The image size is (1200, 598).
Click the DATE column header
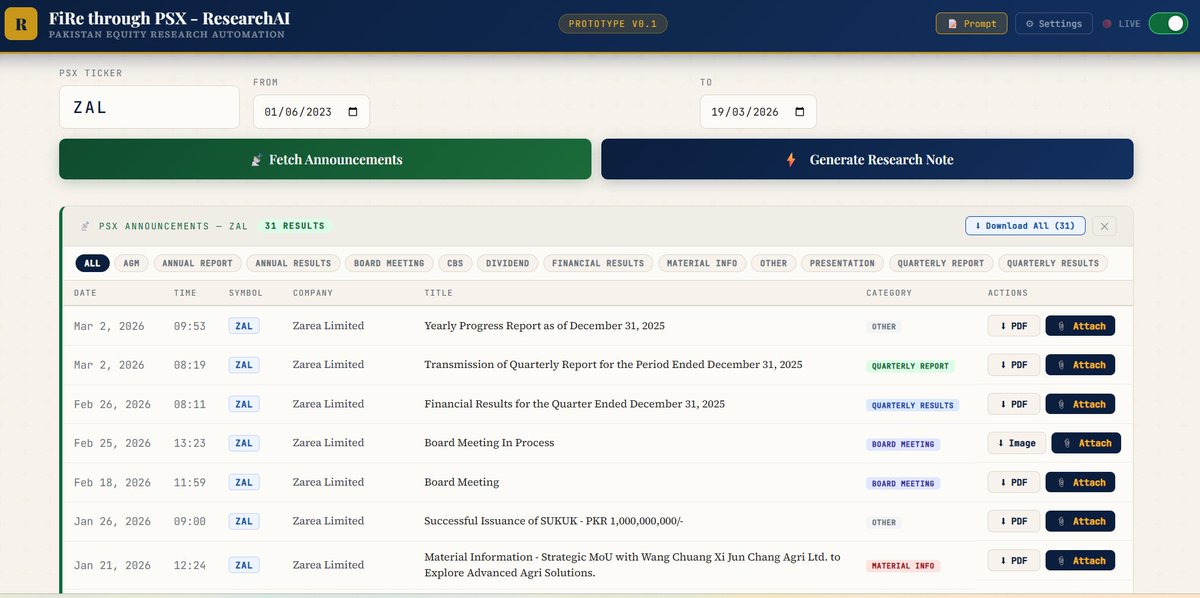[x=85, y=293]
